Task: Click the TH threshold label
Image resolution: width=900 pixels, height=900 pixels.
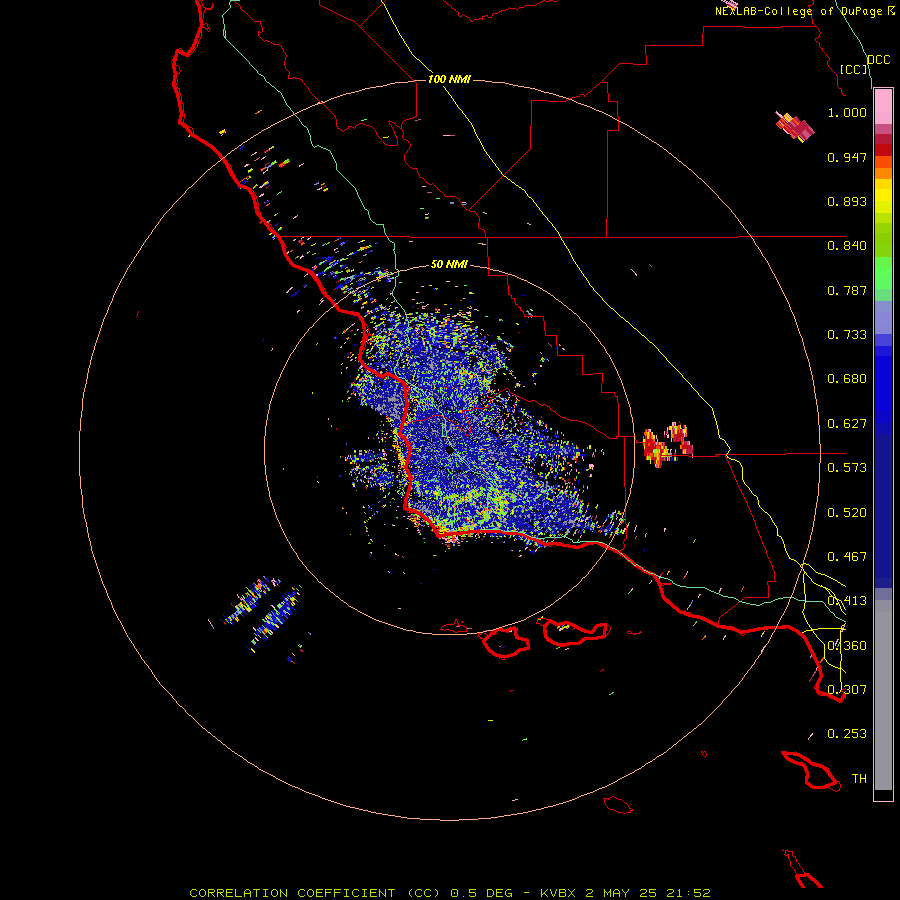Action: pos(859,779)
